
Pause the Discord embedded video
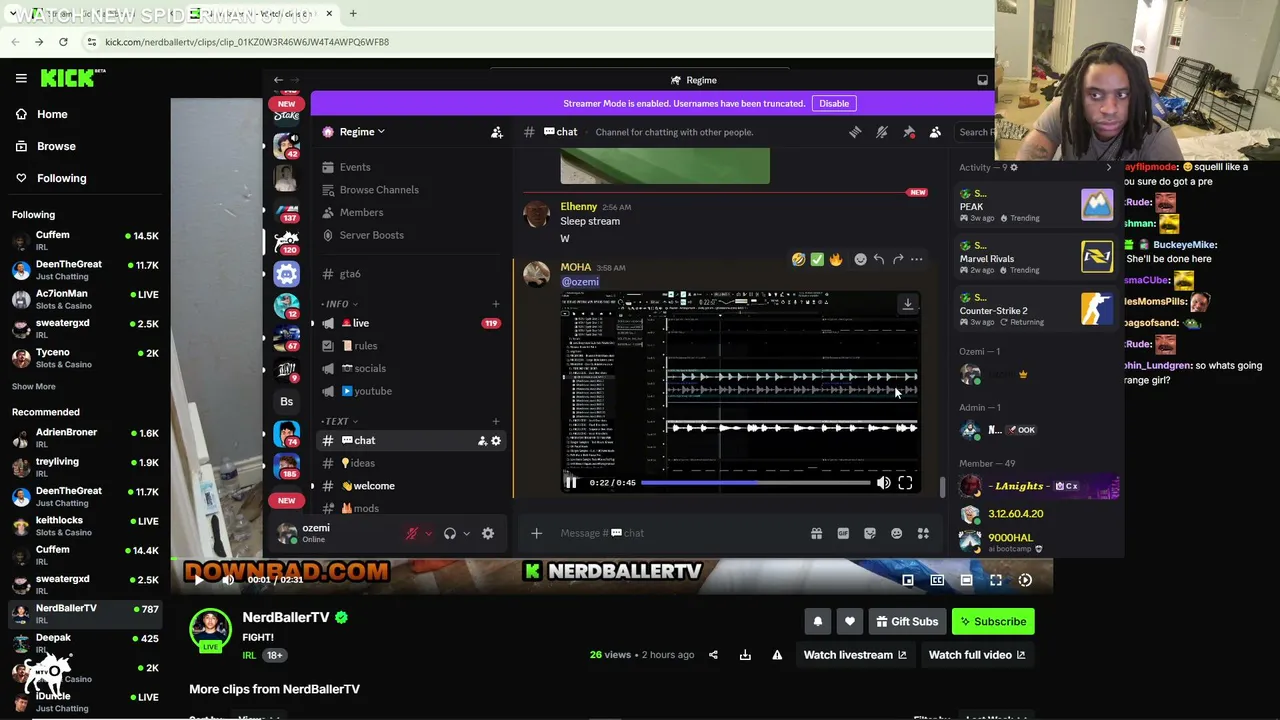coord(571,483)
